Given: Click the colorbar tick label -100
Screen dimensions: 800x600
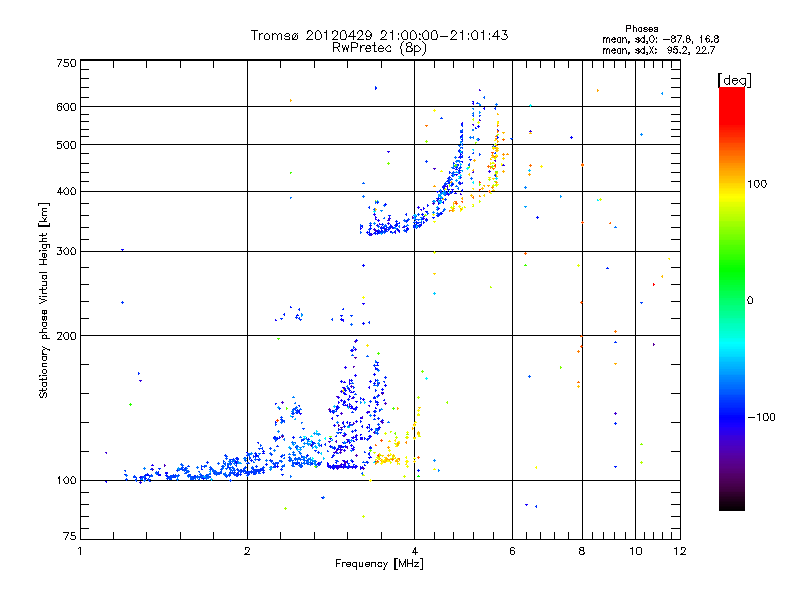Looking at the screenshot, I should 764,416.
